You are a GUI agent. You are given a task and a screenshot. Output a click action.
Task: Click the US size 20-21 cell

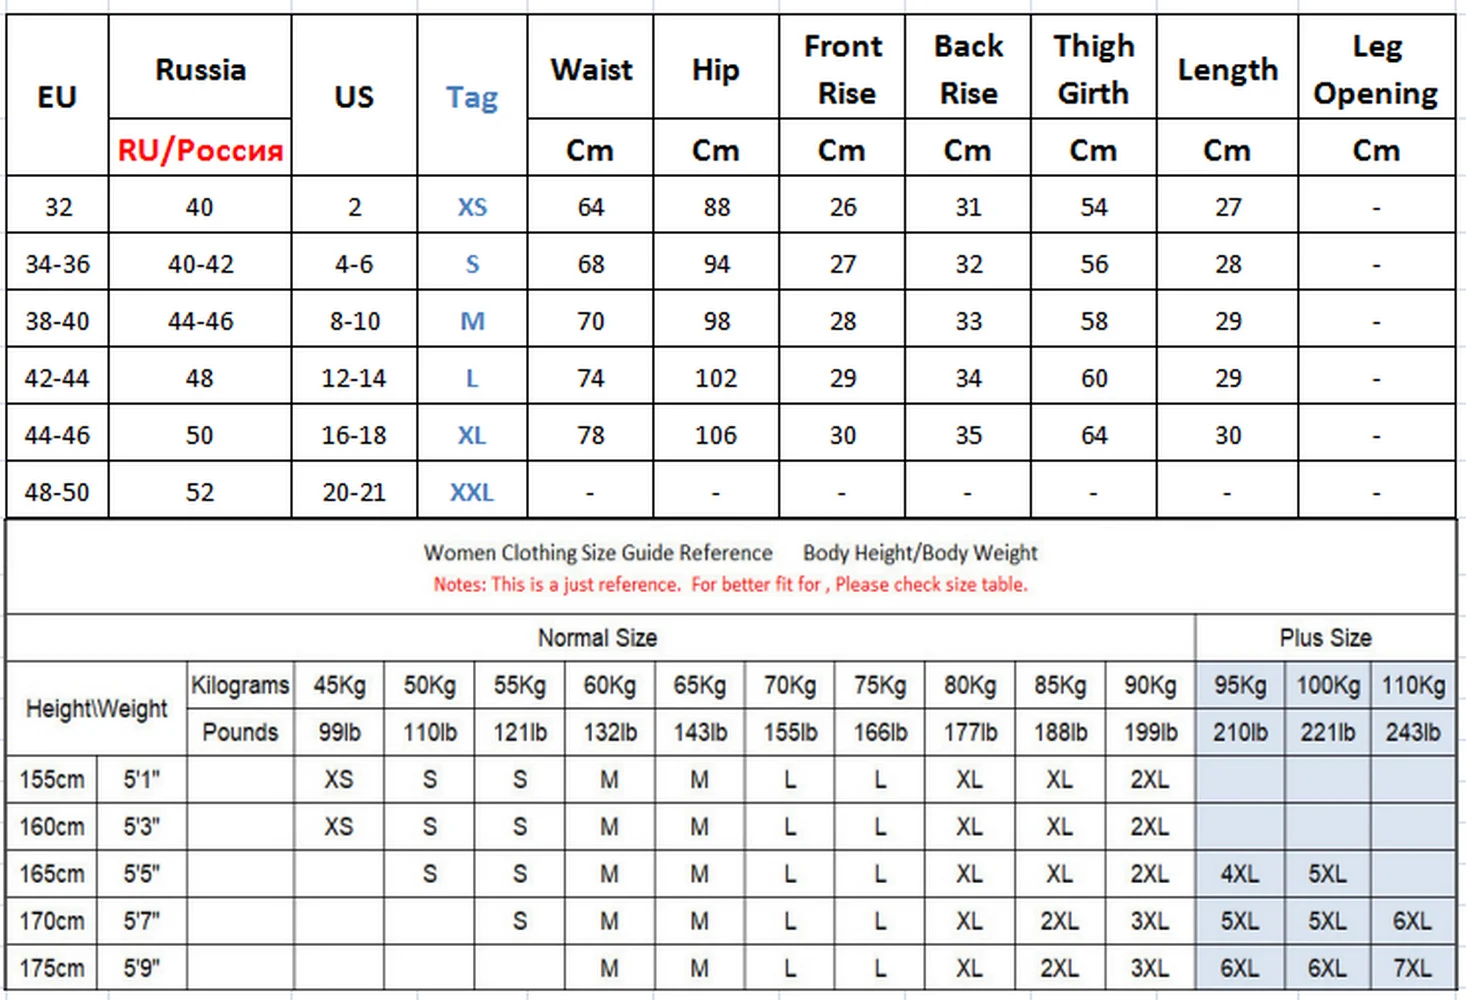354,492
